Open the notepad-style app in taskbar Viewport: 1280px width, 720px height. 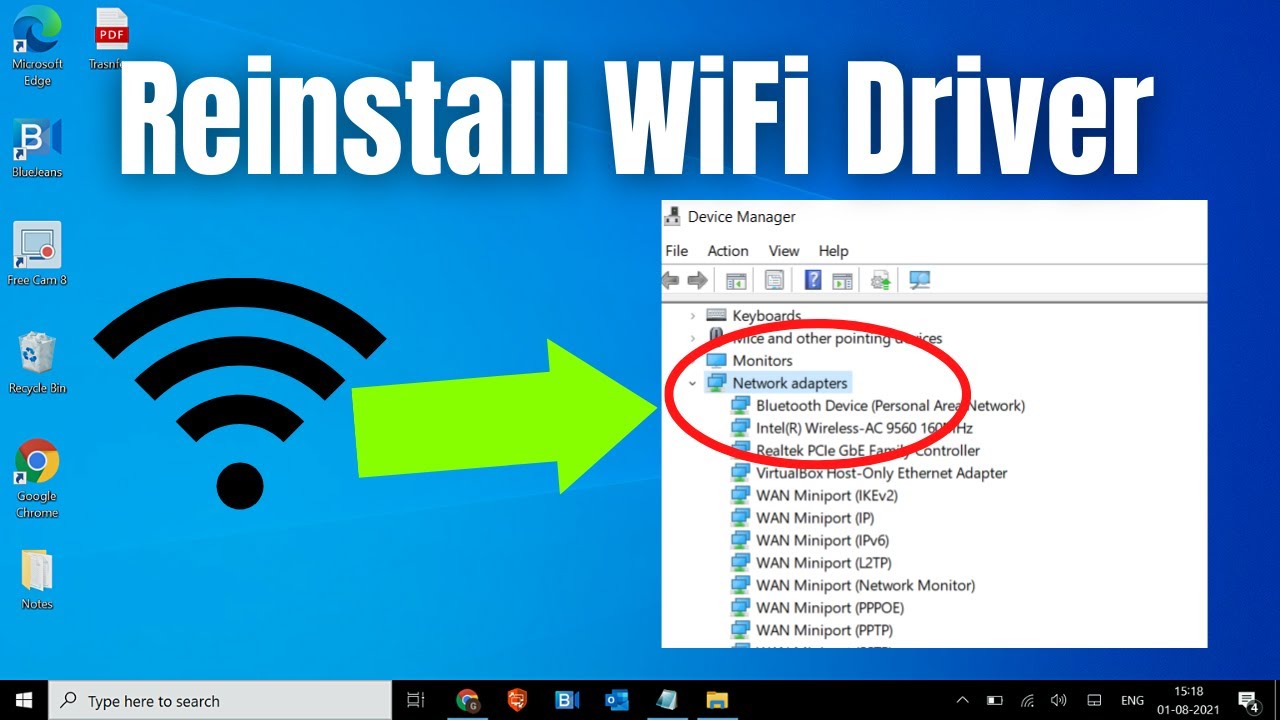click(x=667, y=700)
